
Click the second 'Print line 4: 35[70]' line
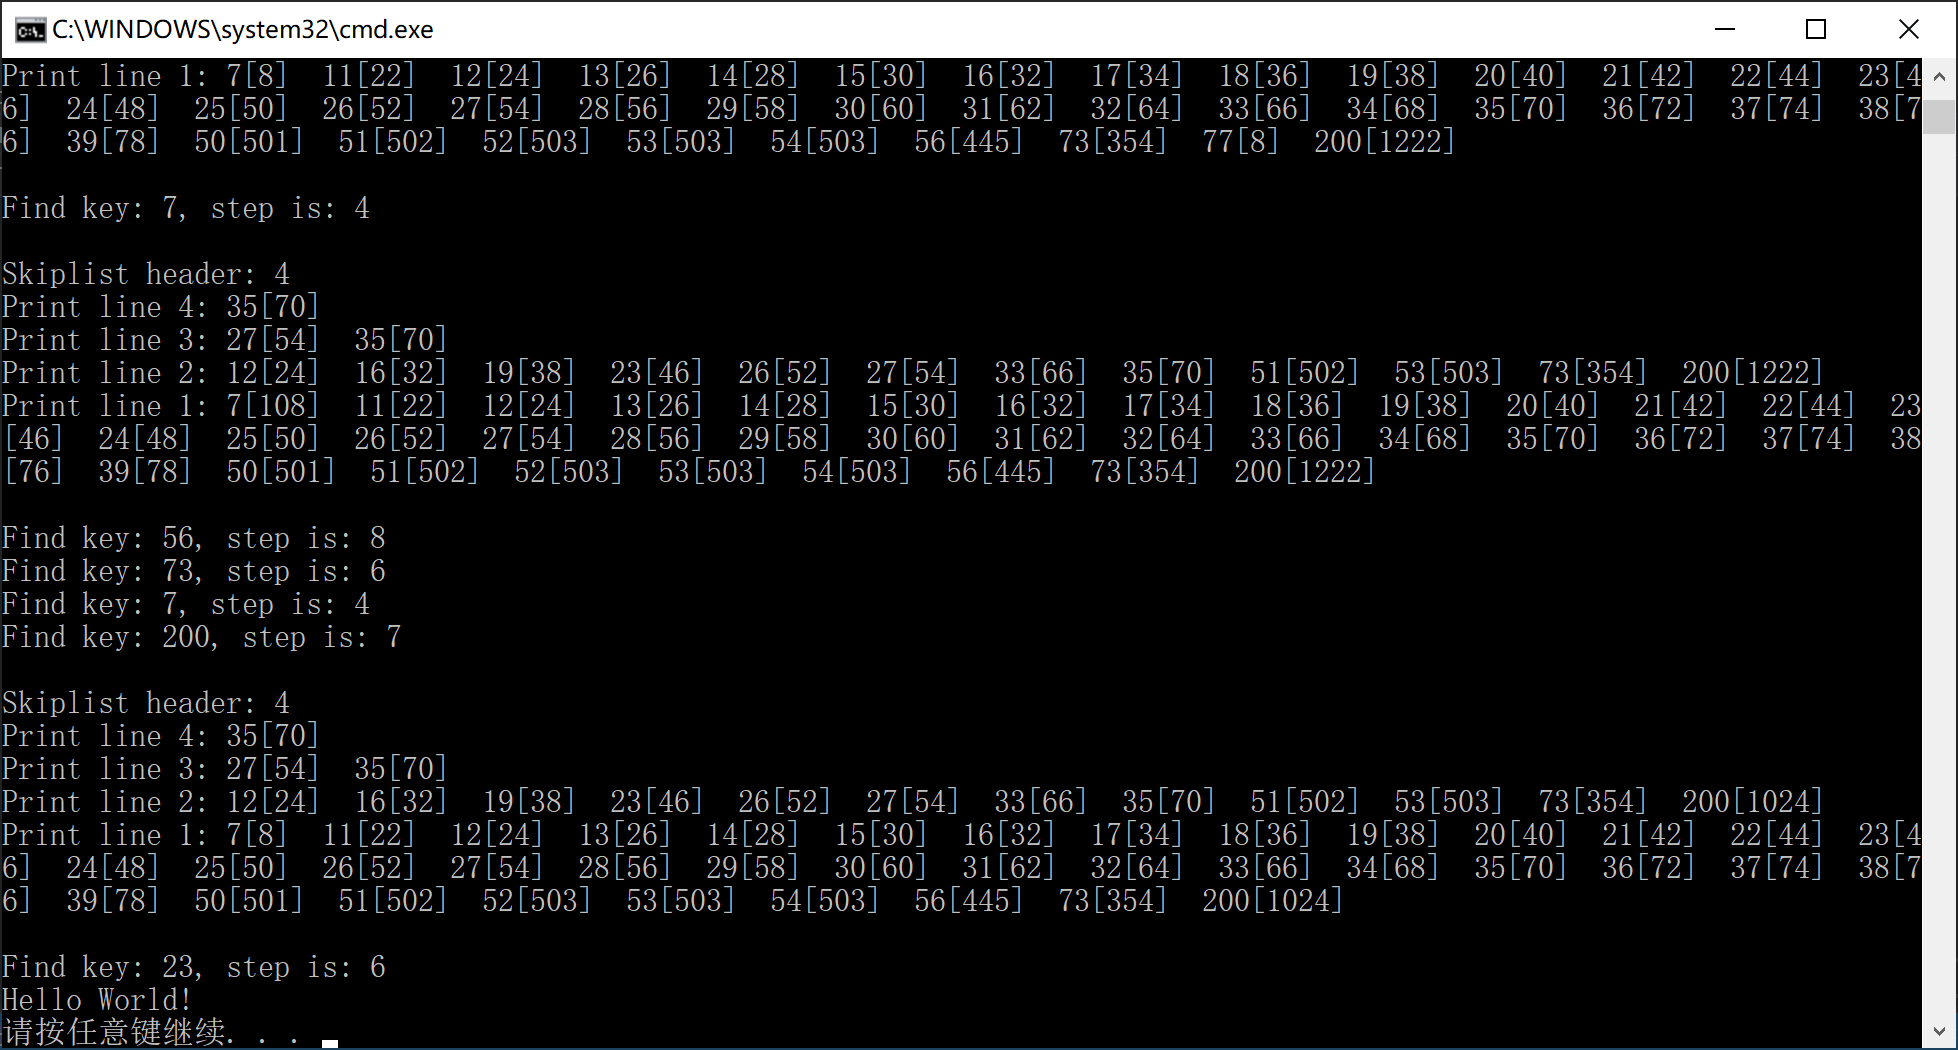[160, 736]
